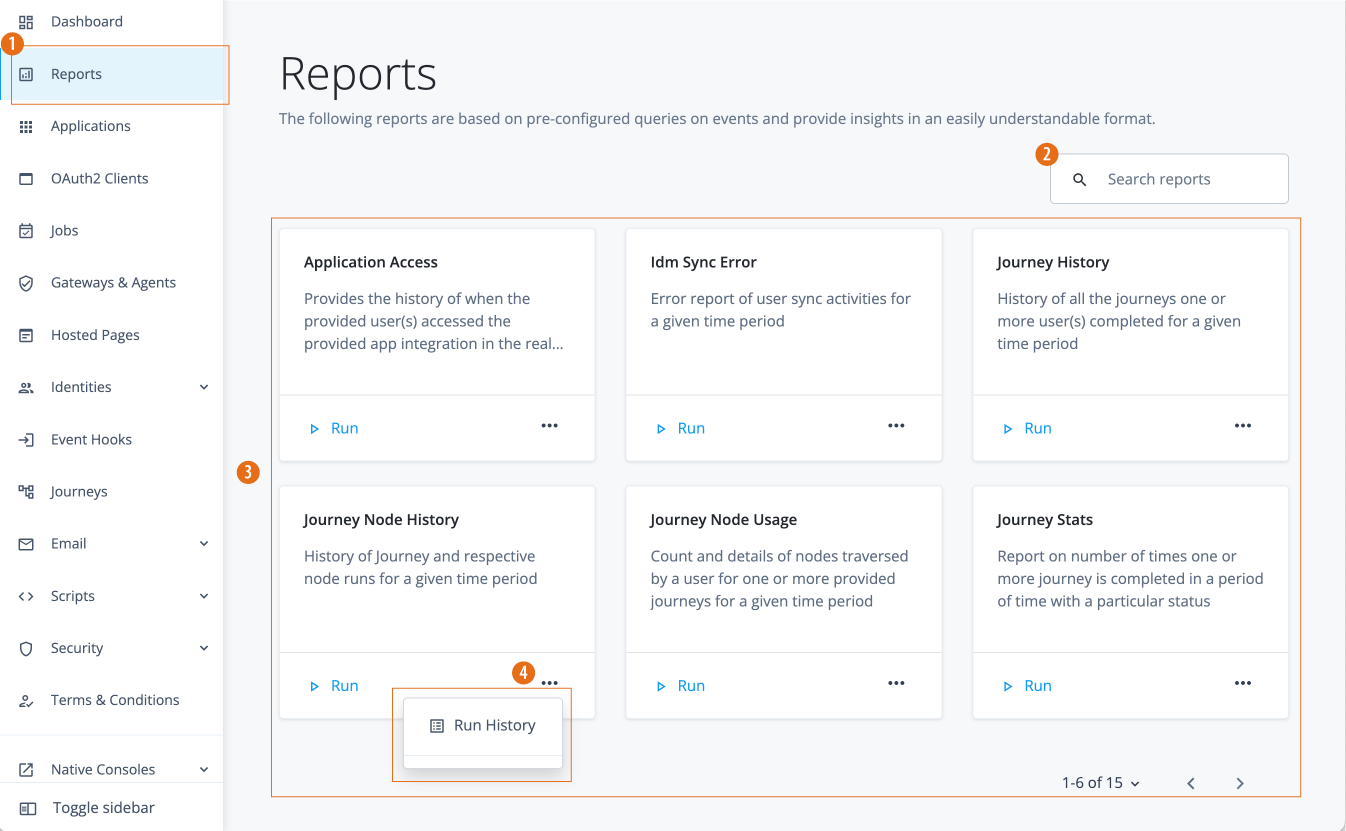Select the Applications grid icon
The image size is (1346, 831).
pos(26,126)
